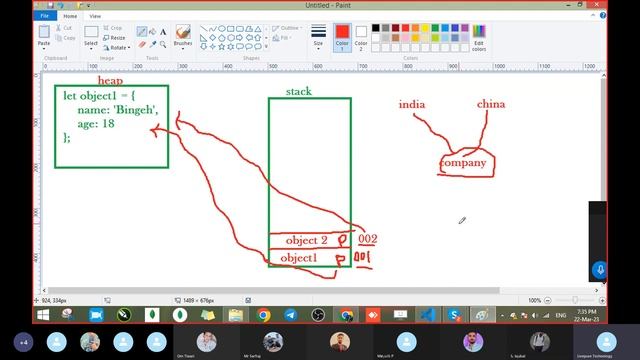640x360 pixels.
Task: Select the Pencil tool
Action: 142,31
